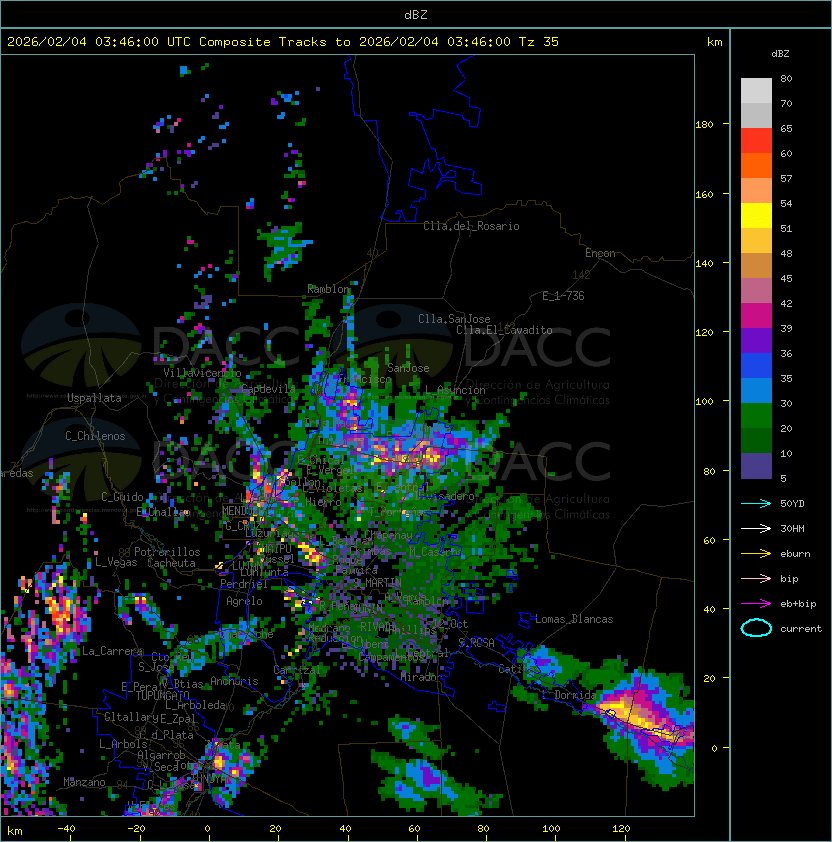Click the 'Tz 35' header value
The image size is (832, 842).
click(x=539, y=42)
